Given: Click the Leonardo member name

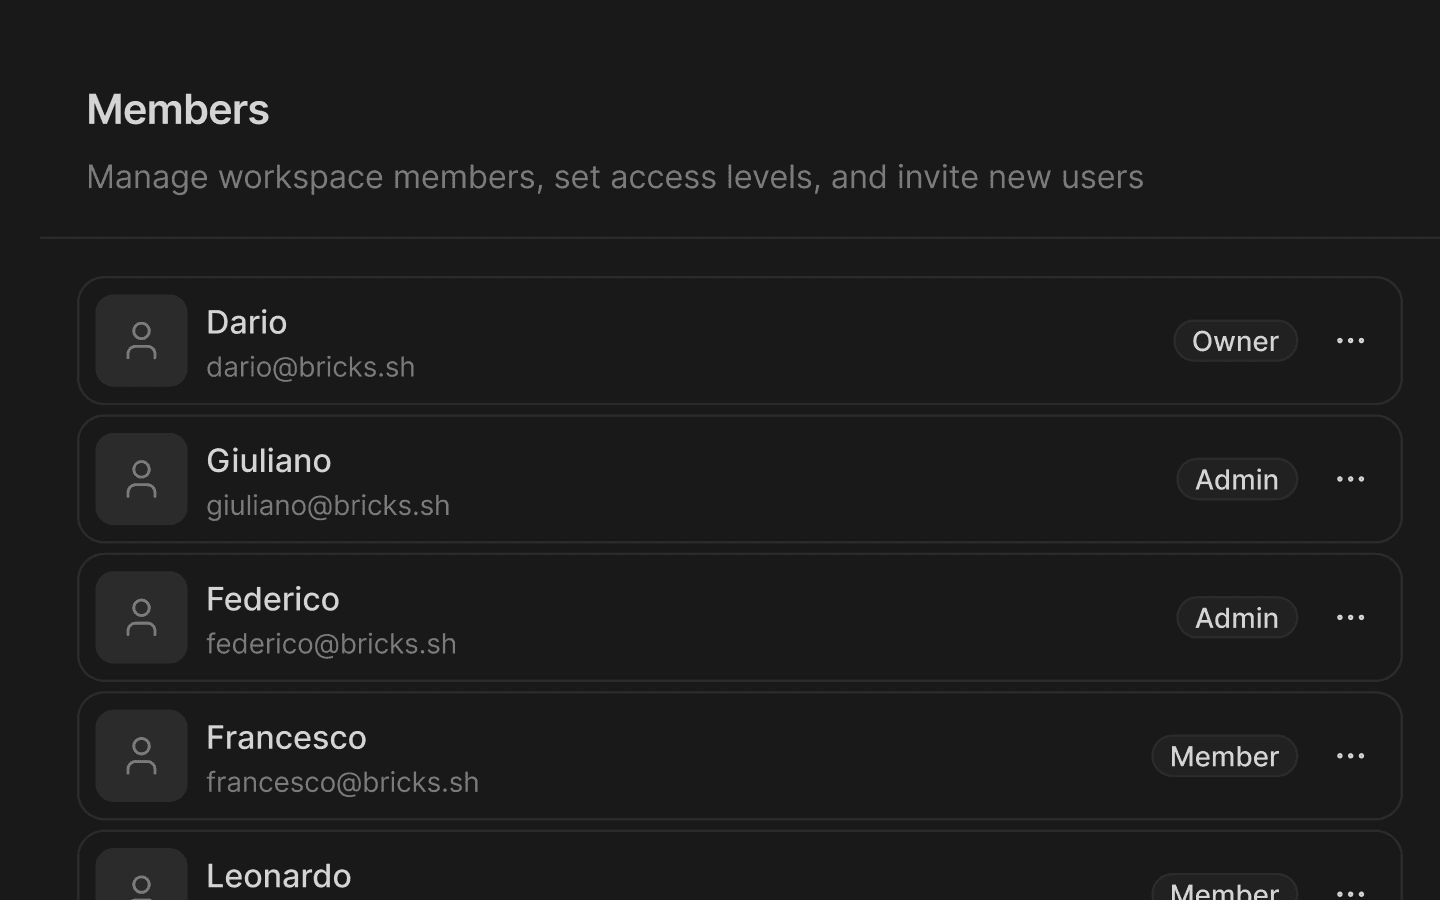Looking at the screenshot, I should (x=278, y=875).
